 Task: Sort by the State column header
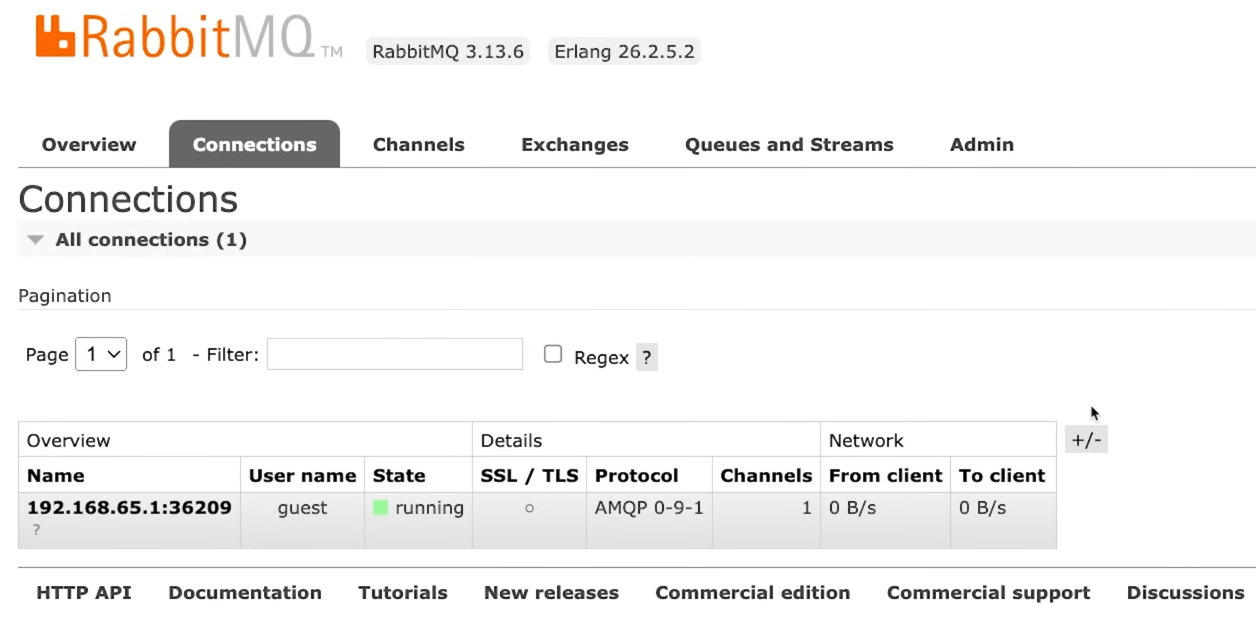coord(399,476)
